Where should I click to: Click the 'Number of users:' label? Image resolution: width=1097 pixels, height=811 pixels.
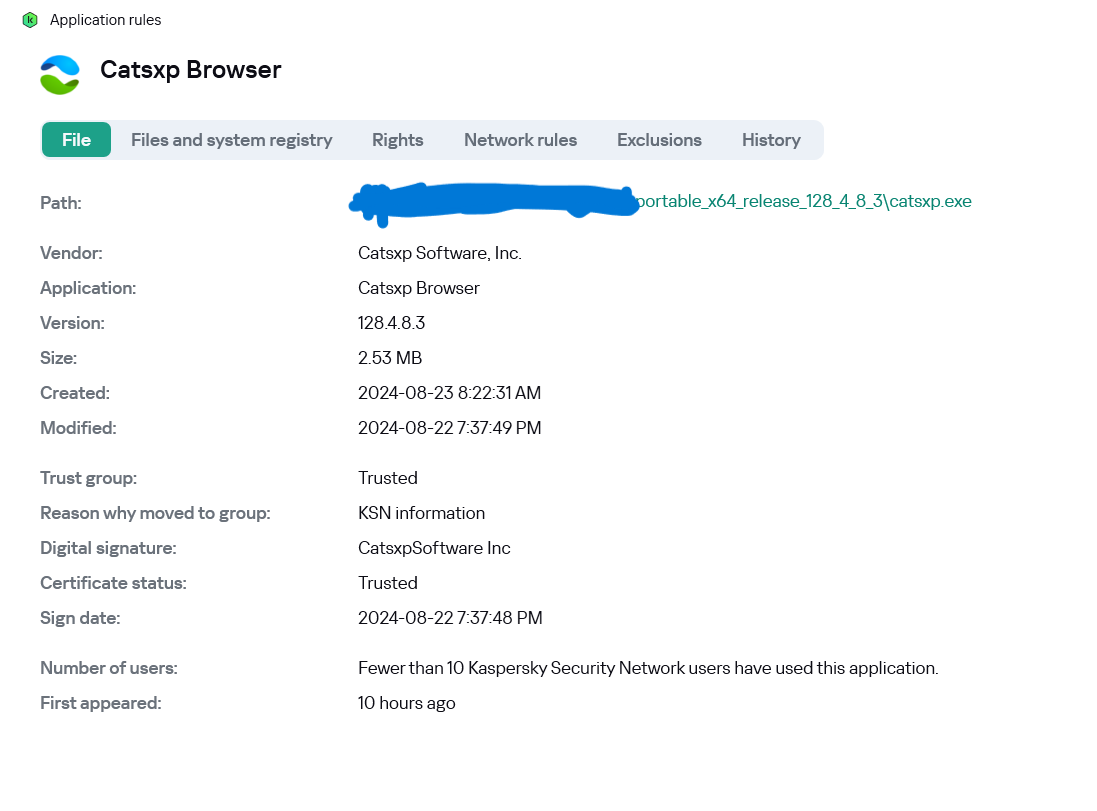[109, 668]
